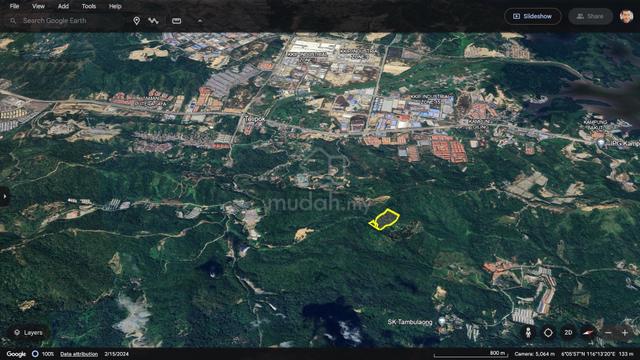
Task: Open the Layers panel
Action: click(28, 333)
